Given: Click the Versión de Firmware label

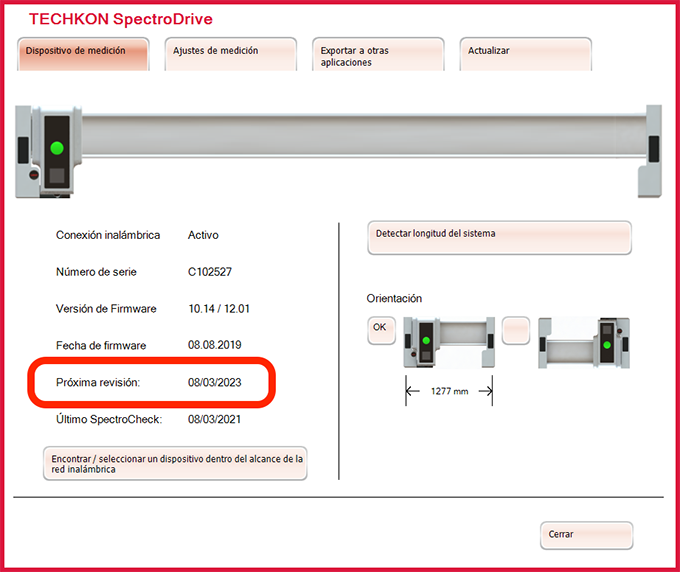Looking at the screenshot, I should (106, 309).
